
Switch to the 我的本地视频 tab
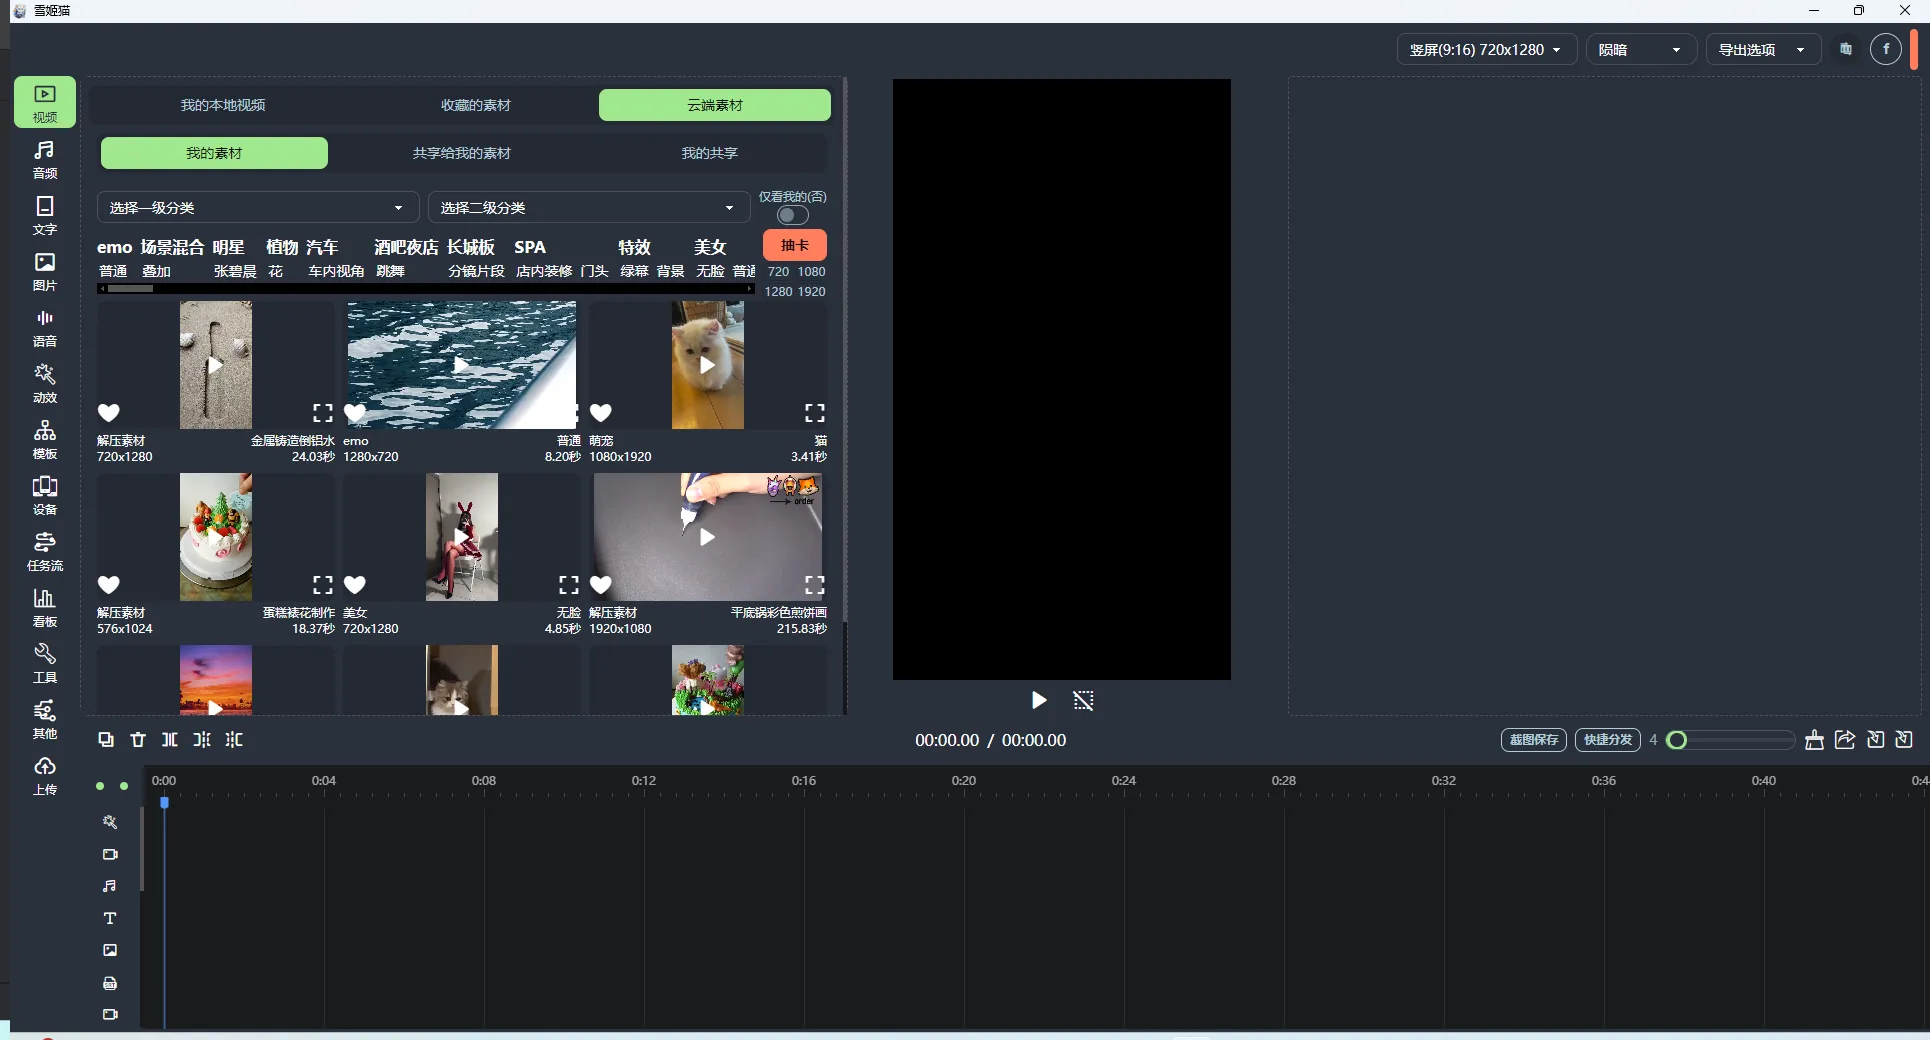(x=223, y=105)
